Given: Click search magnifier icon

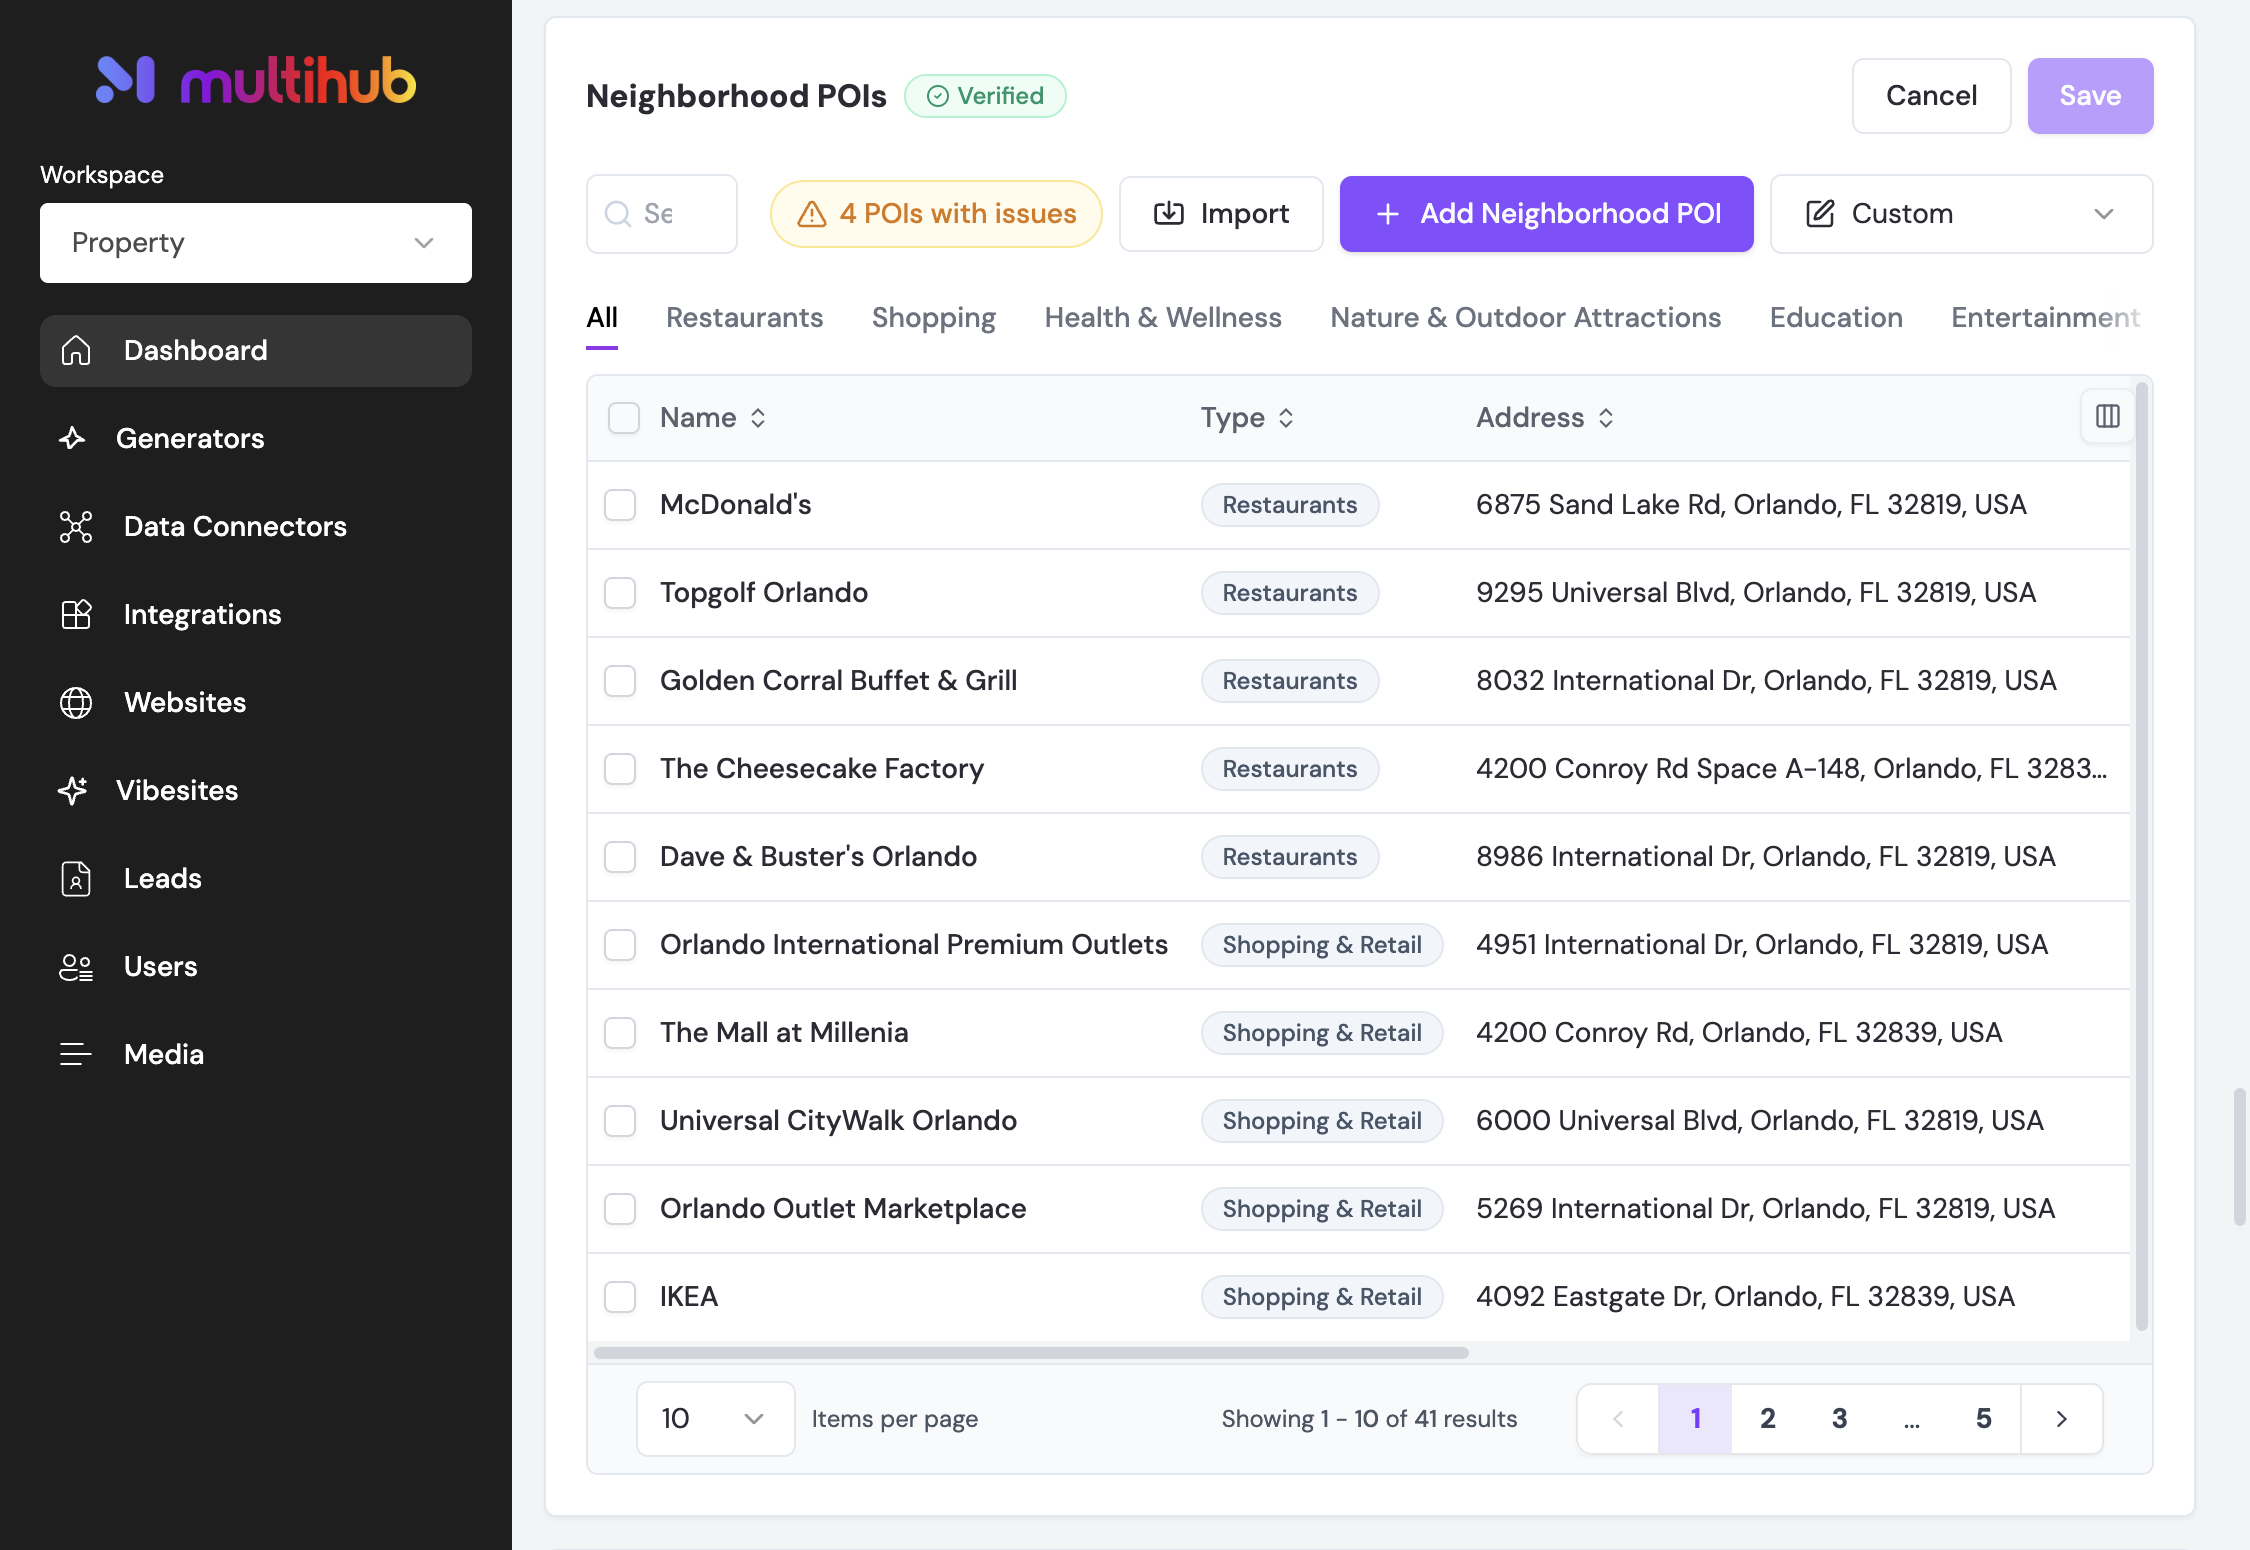Looking at the screenshot, I should coord(618,214).
